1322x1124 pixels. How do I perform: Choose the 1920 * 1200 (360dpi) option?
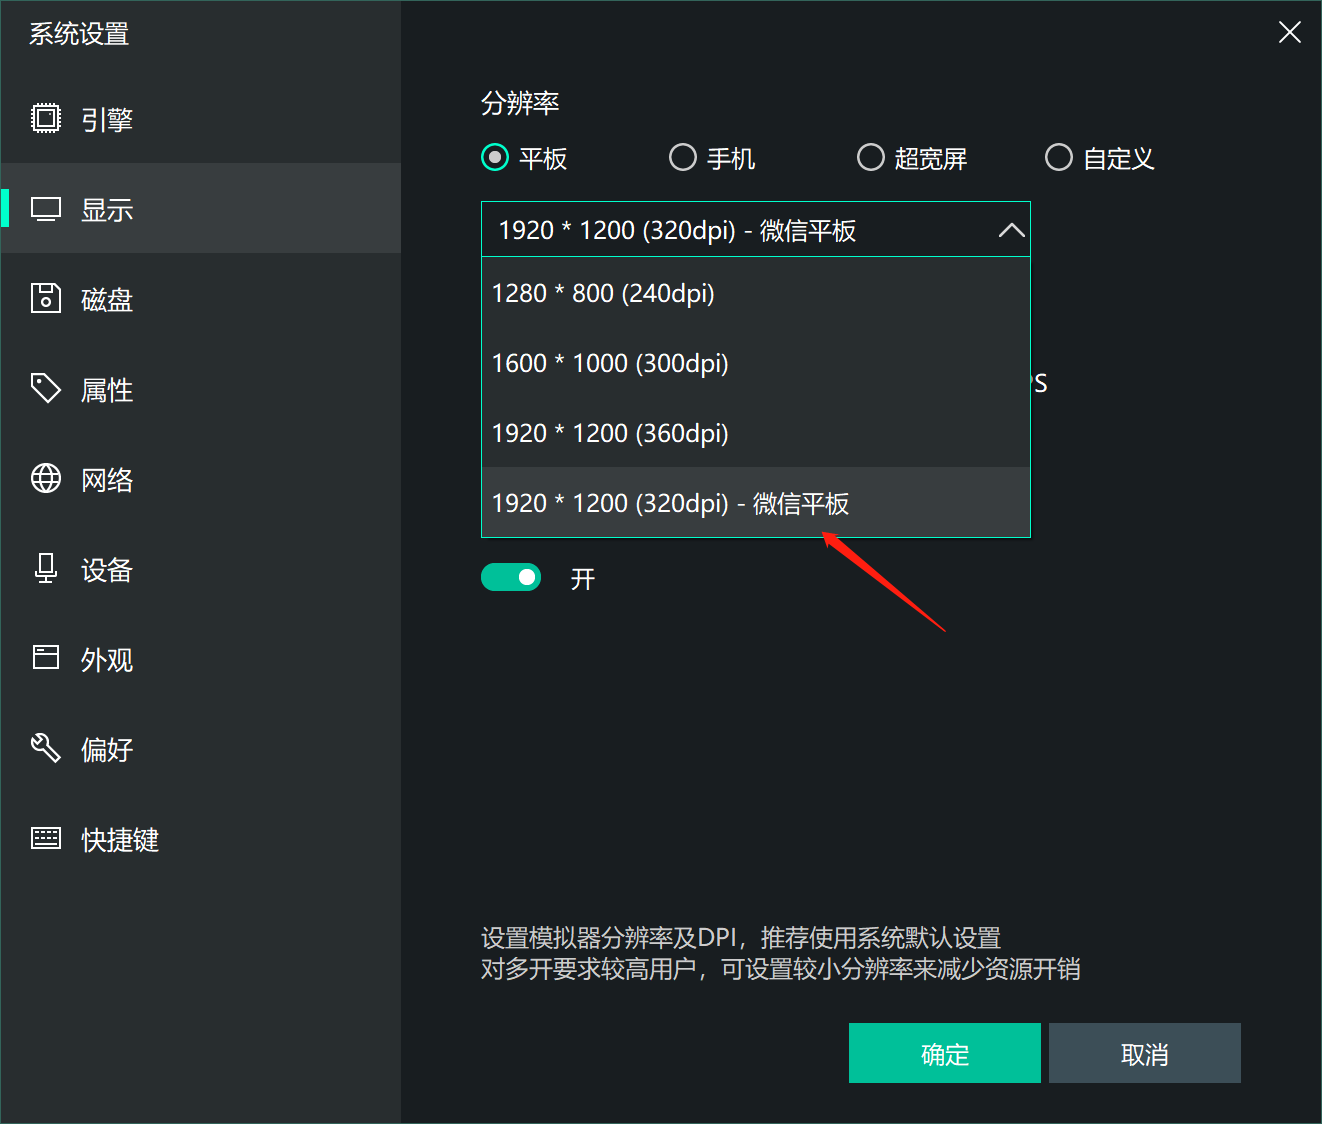point(610,433)
